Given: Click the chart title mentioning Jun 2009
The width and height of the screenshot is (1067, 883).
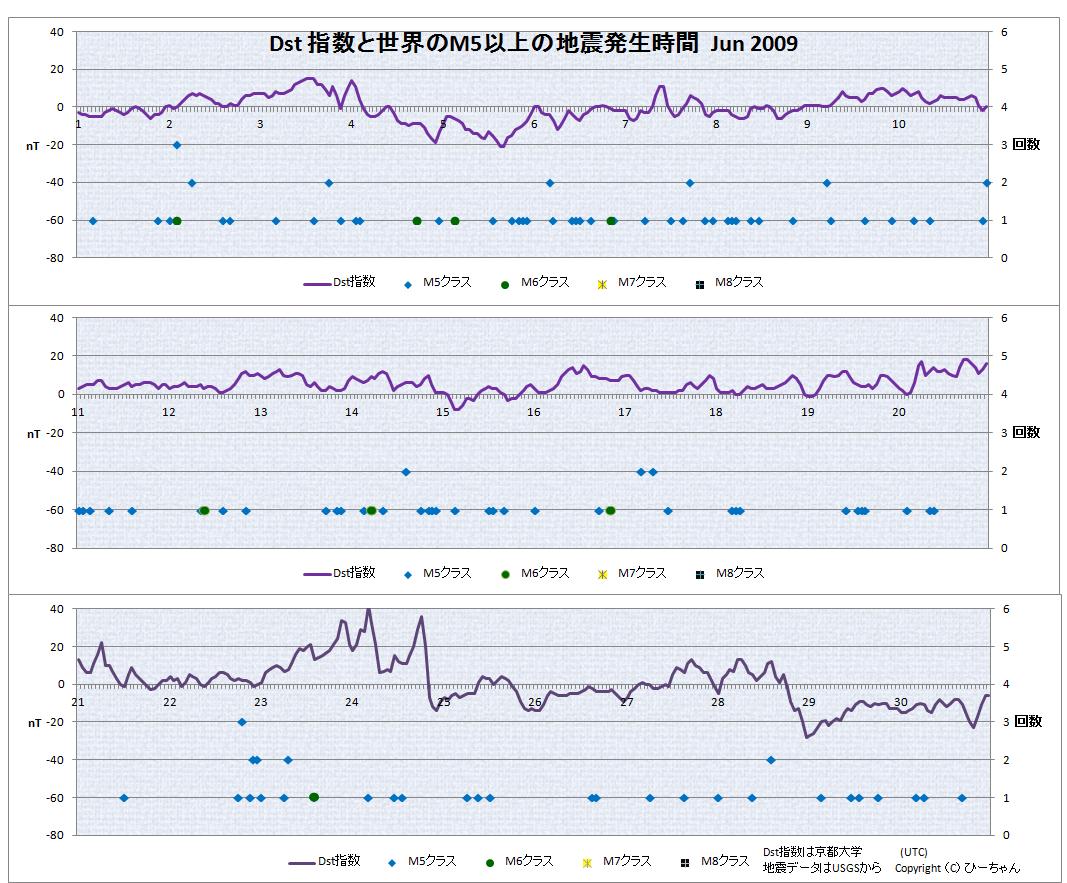Looking at the screenshot, I should [x=534, y=45].
